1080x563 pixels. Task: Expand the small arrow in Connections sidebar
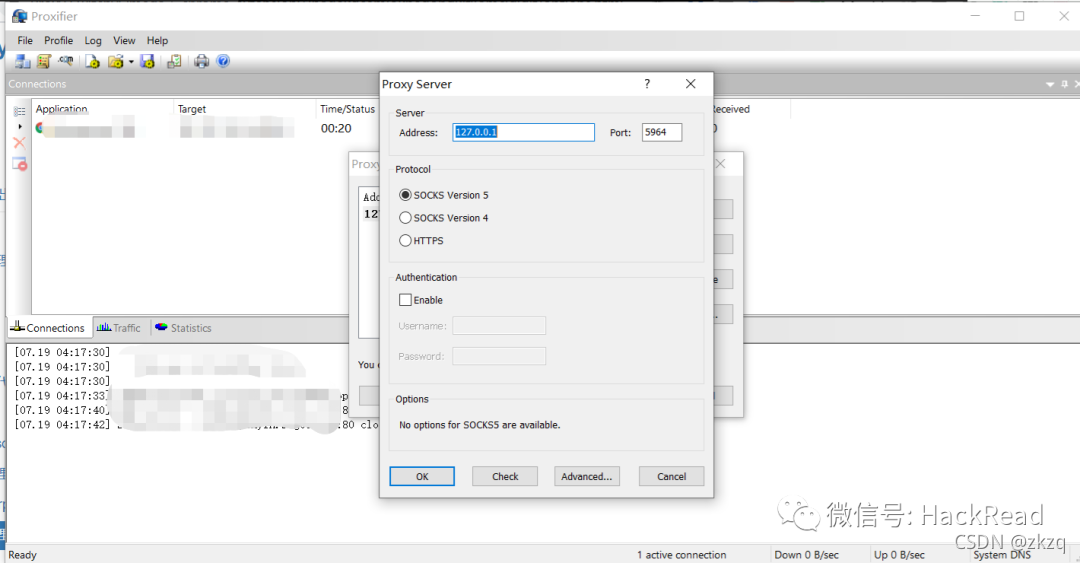[19, 127]
